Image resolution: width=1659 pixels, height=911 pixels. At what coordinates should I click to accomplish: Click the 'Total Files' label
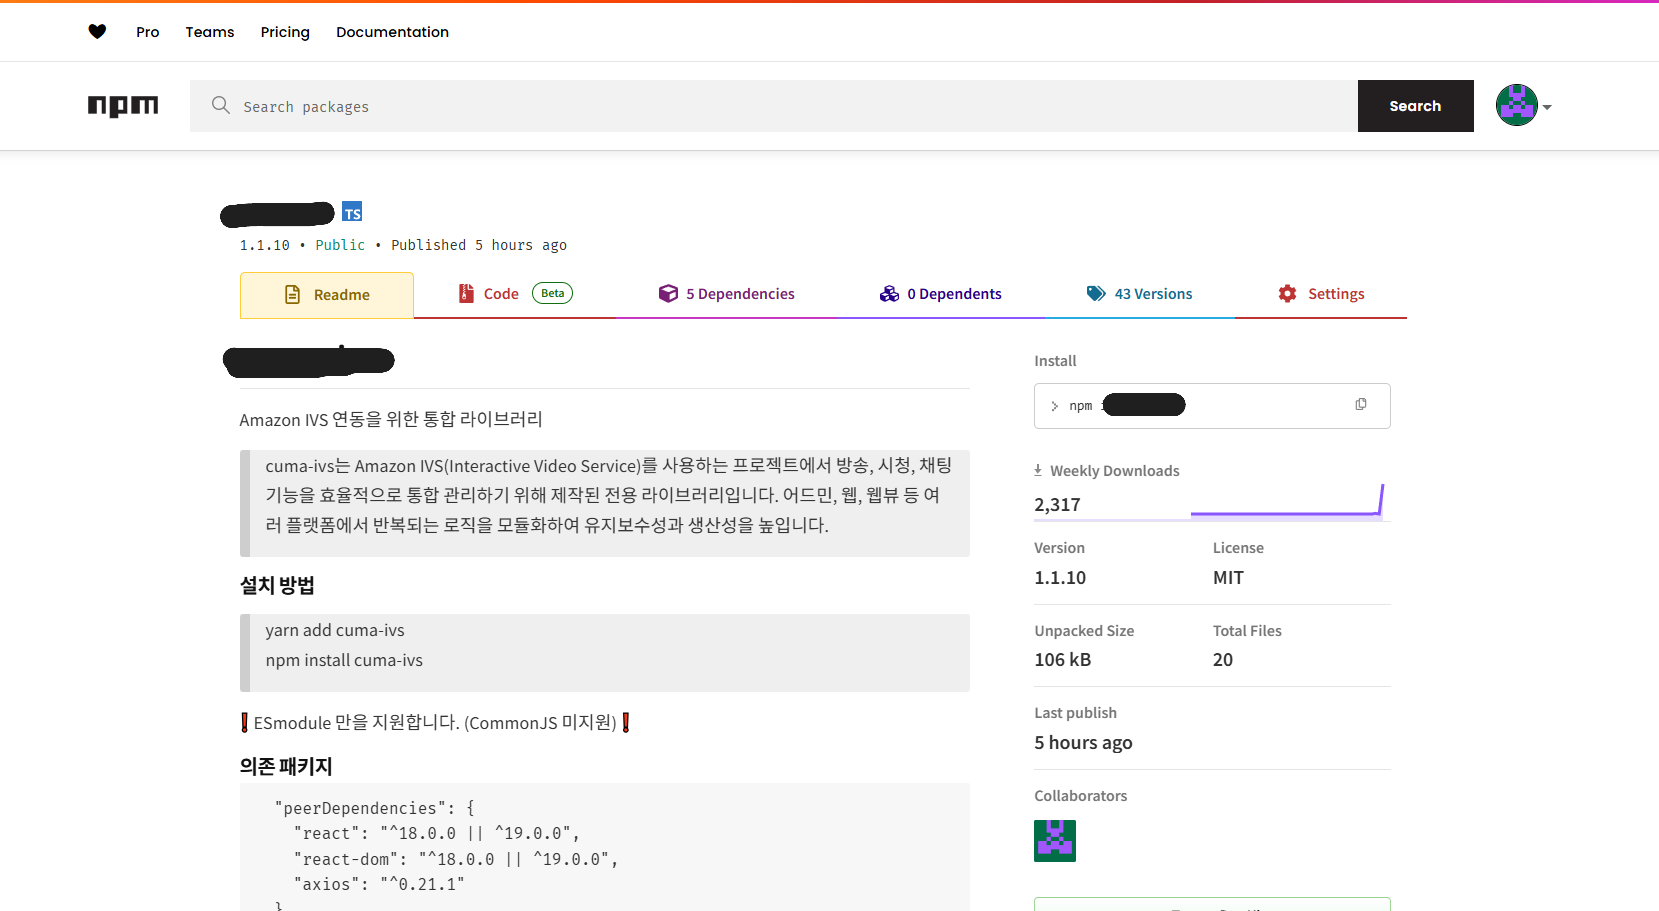click(x=1247, y=631)
